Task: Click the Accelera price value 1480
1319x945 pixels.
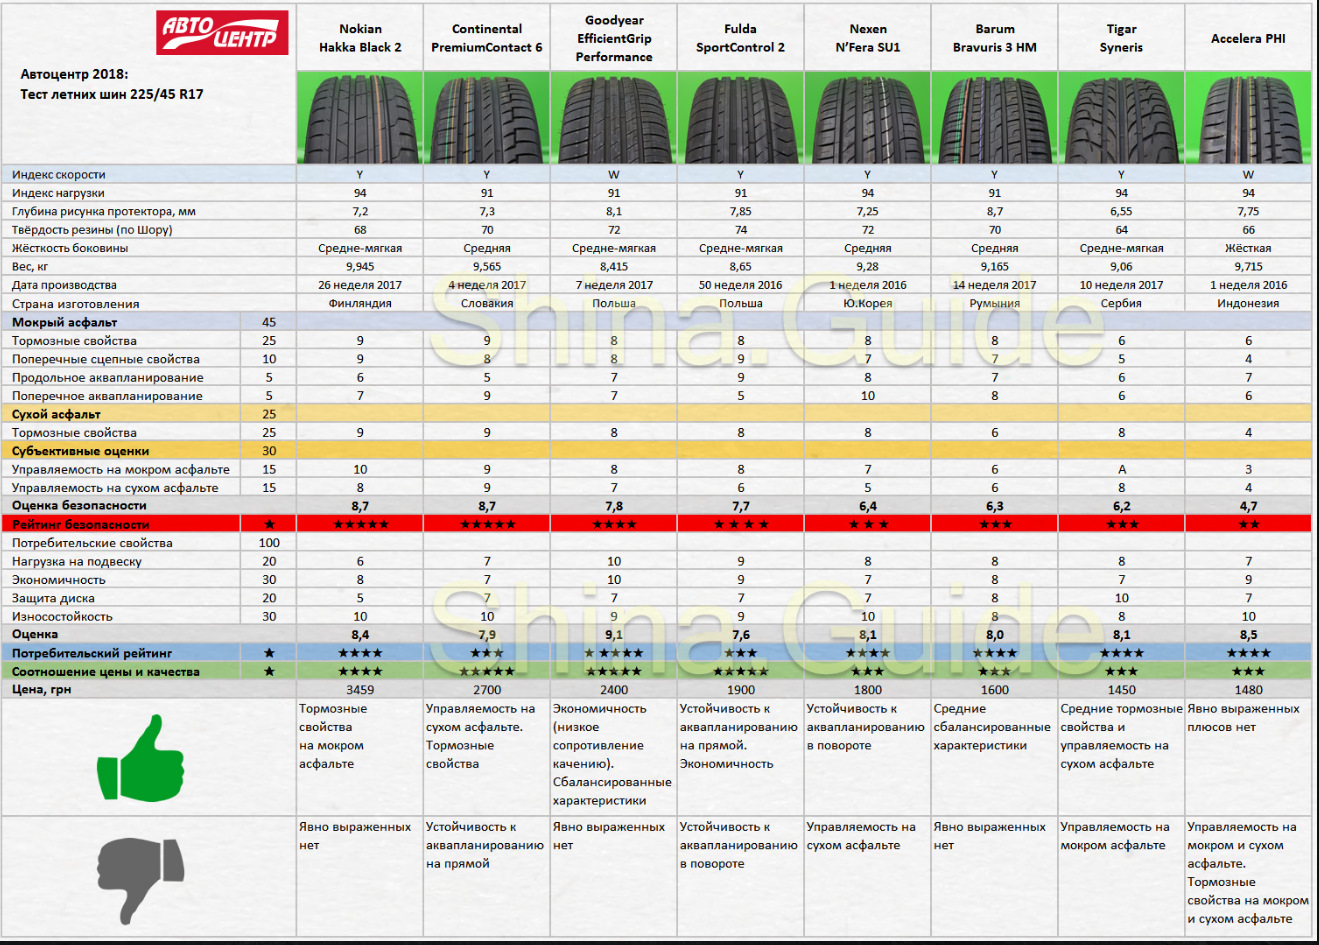Action: tap(1249, 690)
